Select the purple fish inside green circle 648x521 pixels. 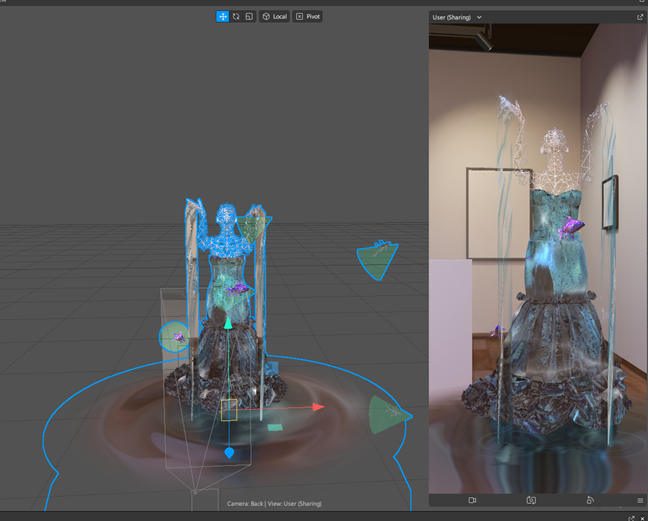(178, 337)
